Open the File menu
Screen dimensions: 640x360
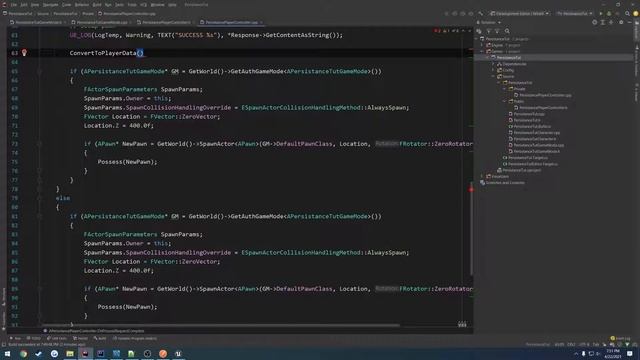coord(13,4)
